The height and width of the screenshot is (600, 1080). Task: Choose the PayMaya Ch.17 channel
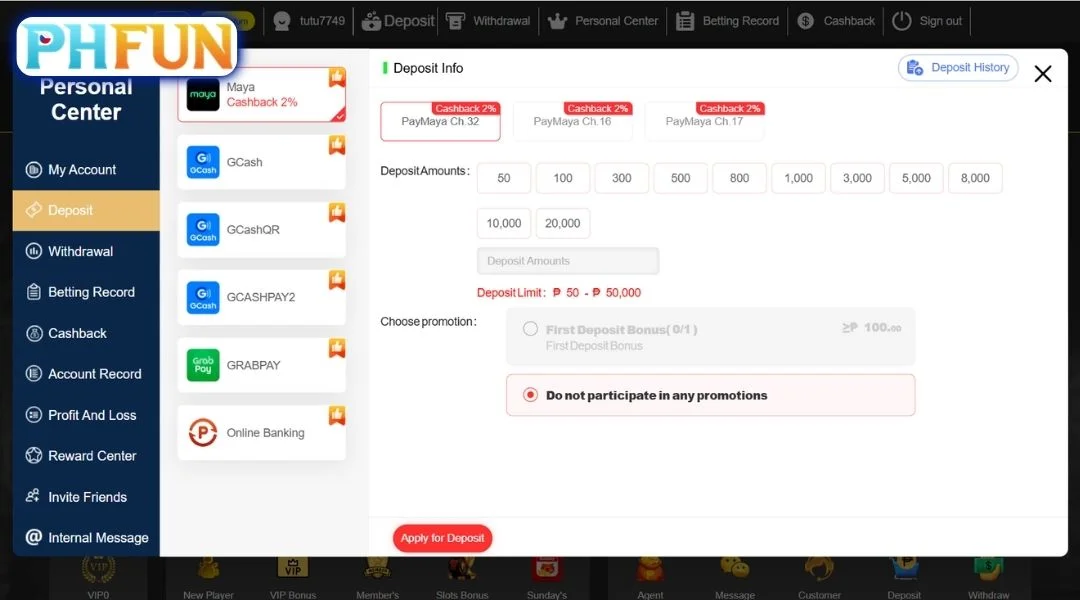coord(705,121)
